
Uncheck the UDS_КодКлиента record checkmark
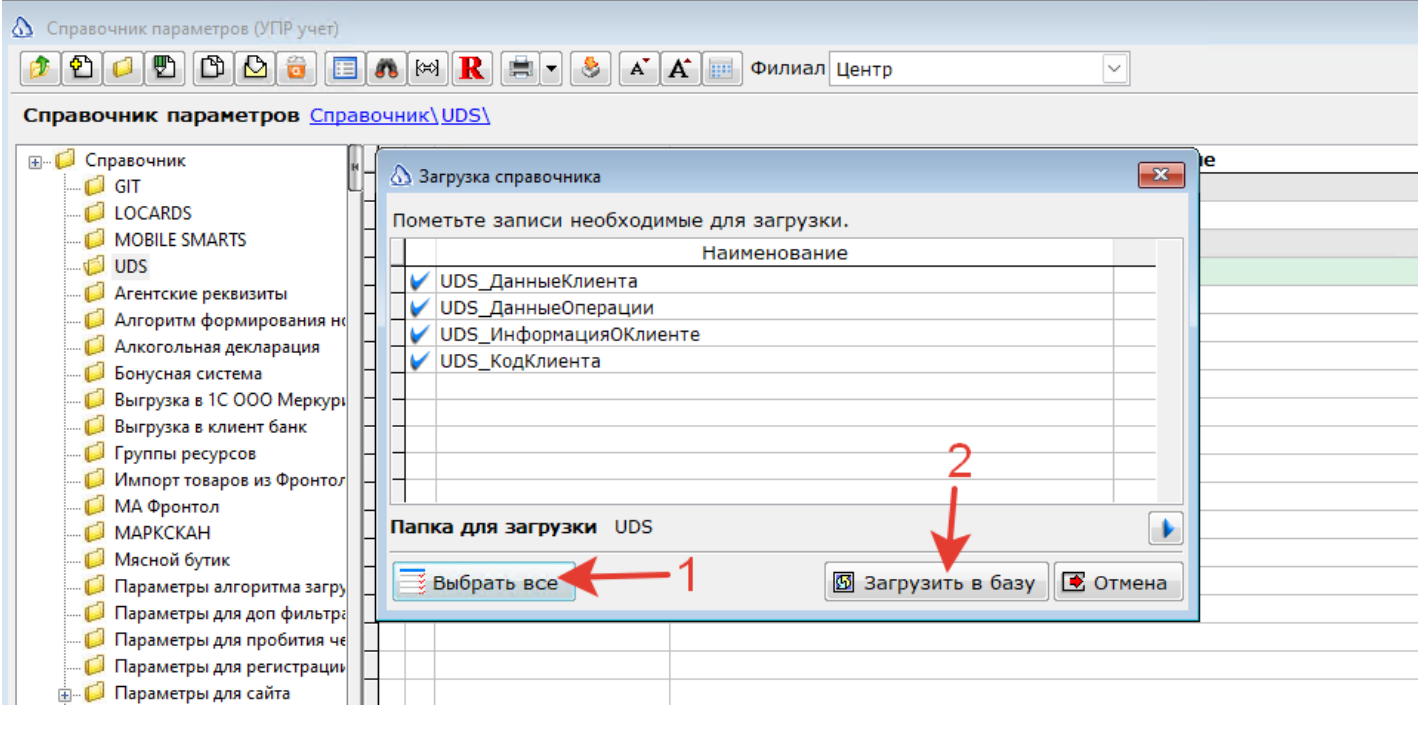(420, 361)
